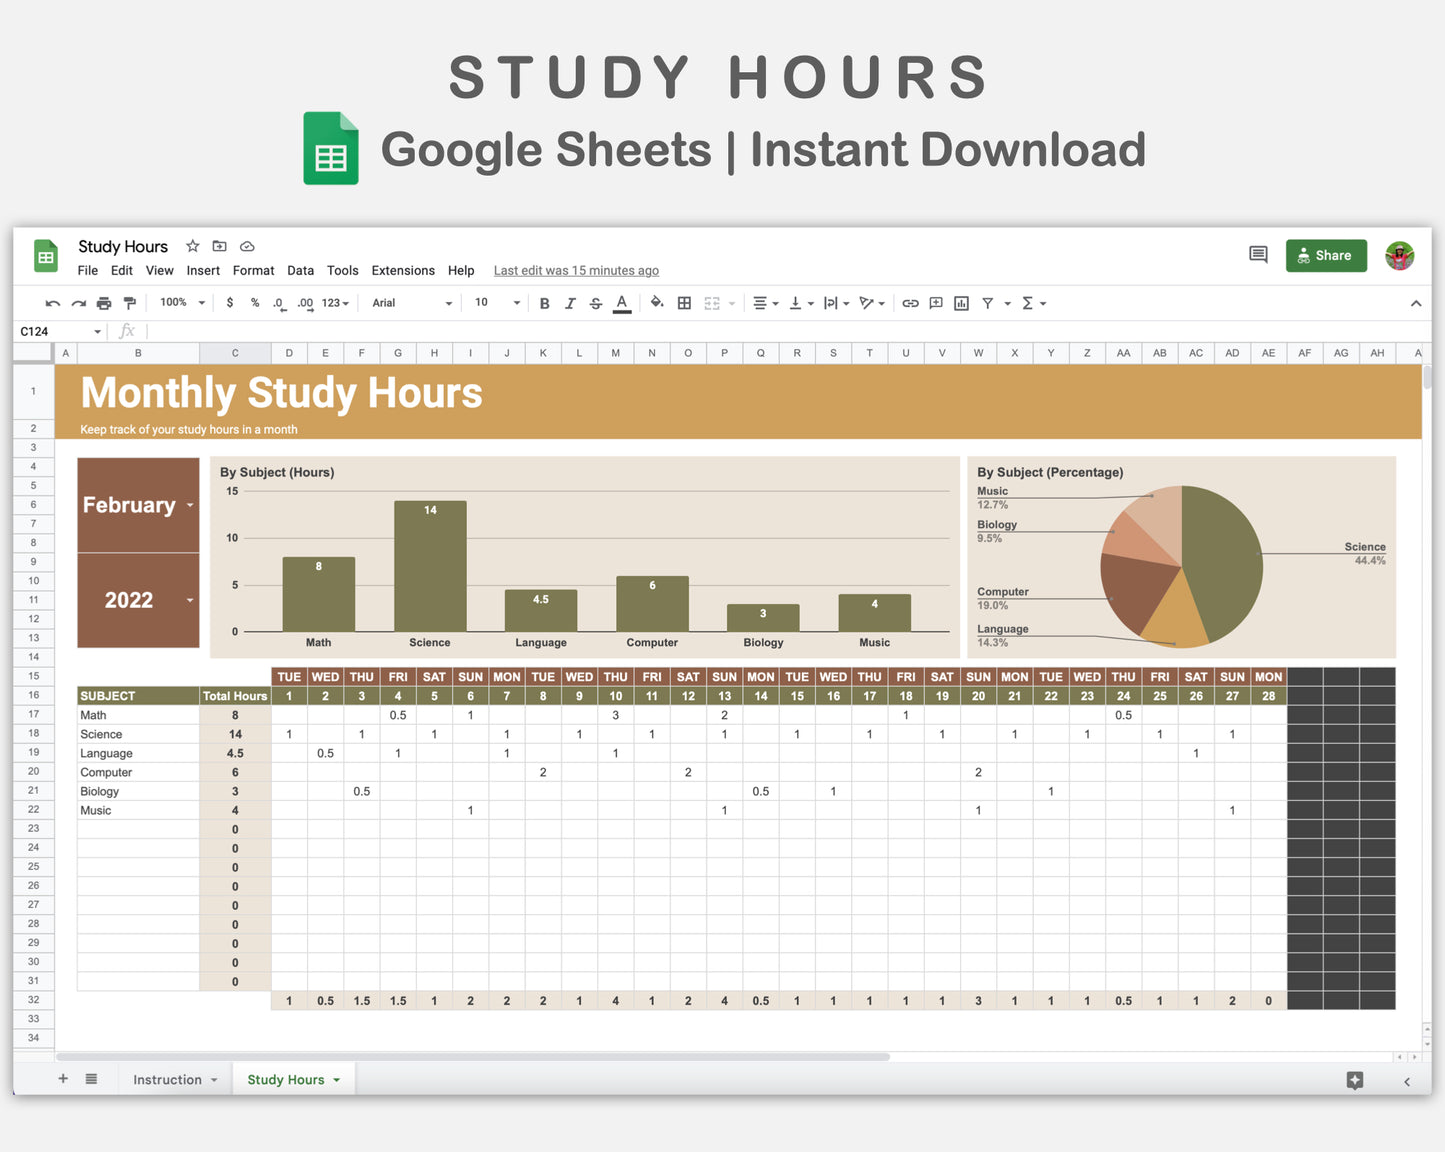Click the percent format icon
The width and height of the screenshot is (1445, 1152).
(254, 303)
